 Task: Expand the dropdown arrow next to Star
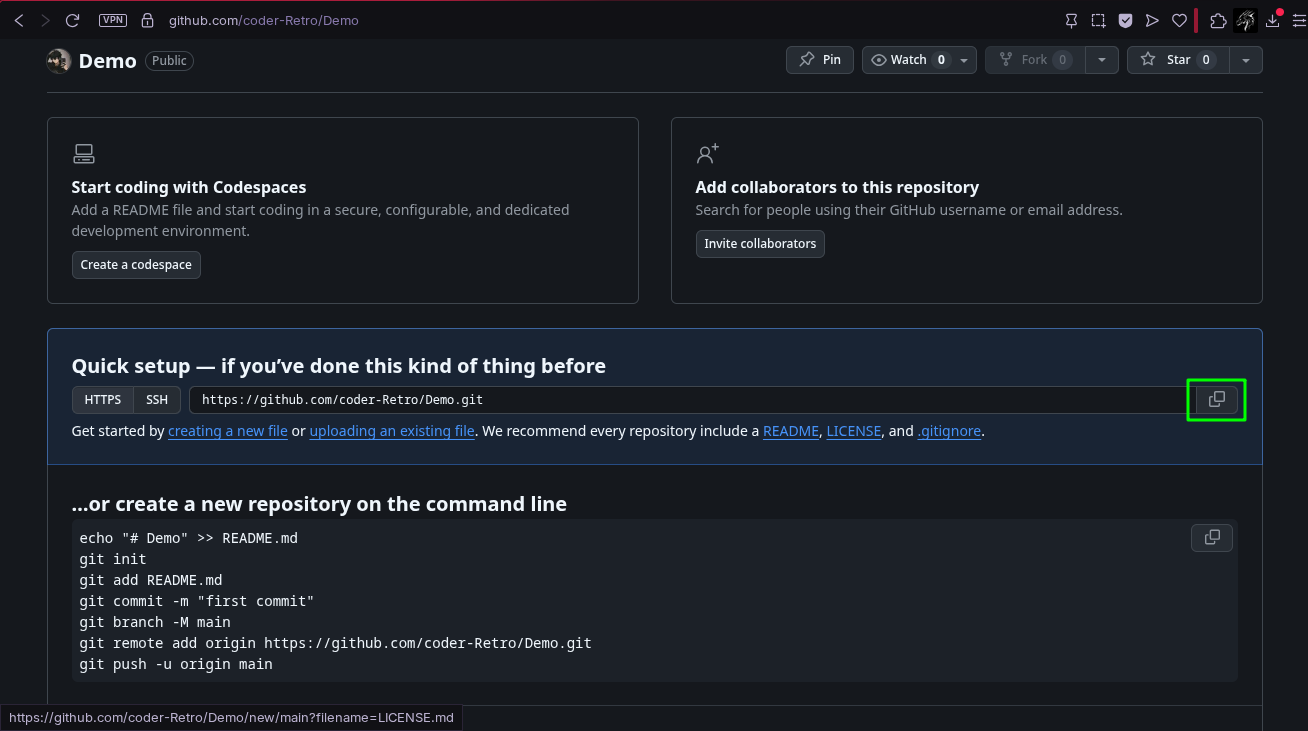click(1245, 60)
